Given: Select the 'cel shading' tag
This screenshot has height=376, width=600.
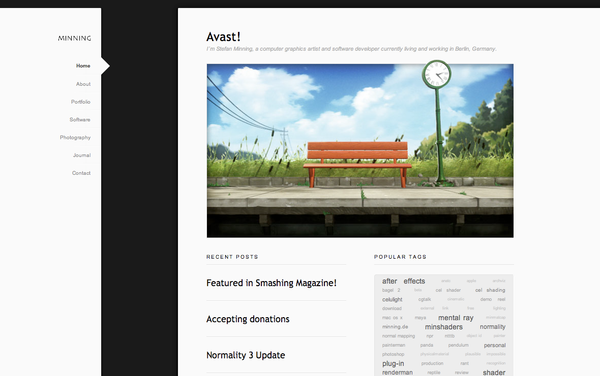Looking at the screenshot, I should [490, 290].
